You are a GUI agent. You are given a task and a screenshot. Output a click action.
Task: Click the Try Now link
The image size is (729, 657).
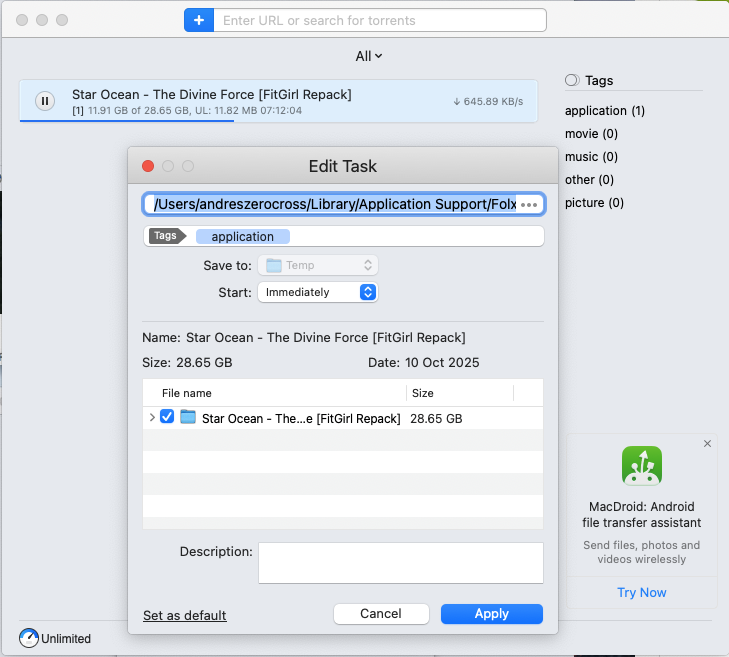point(642,592)
